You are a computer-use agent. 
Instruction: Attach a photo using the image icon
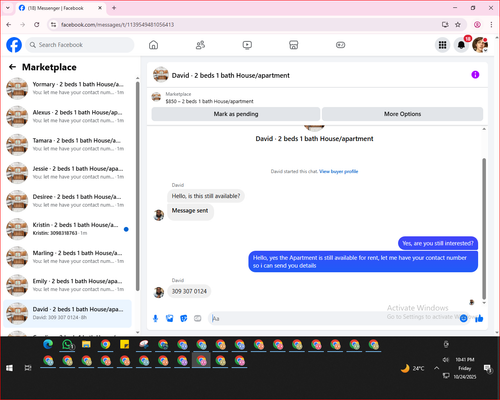[170, 319]
